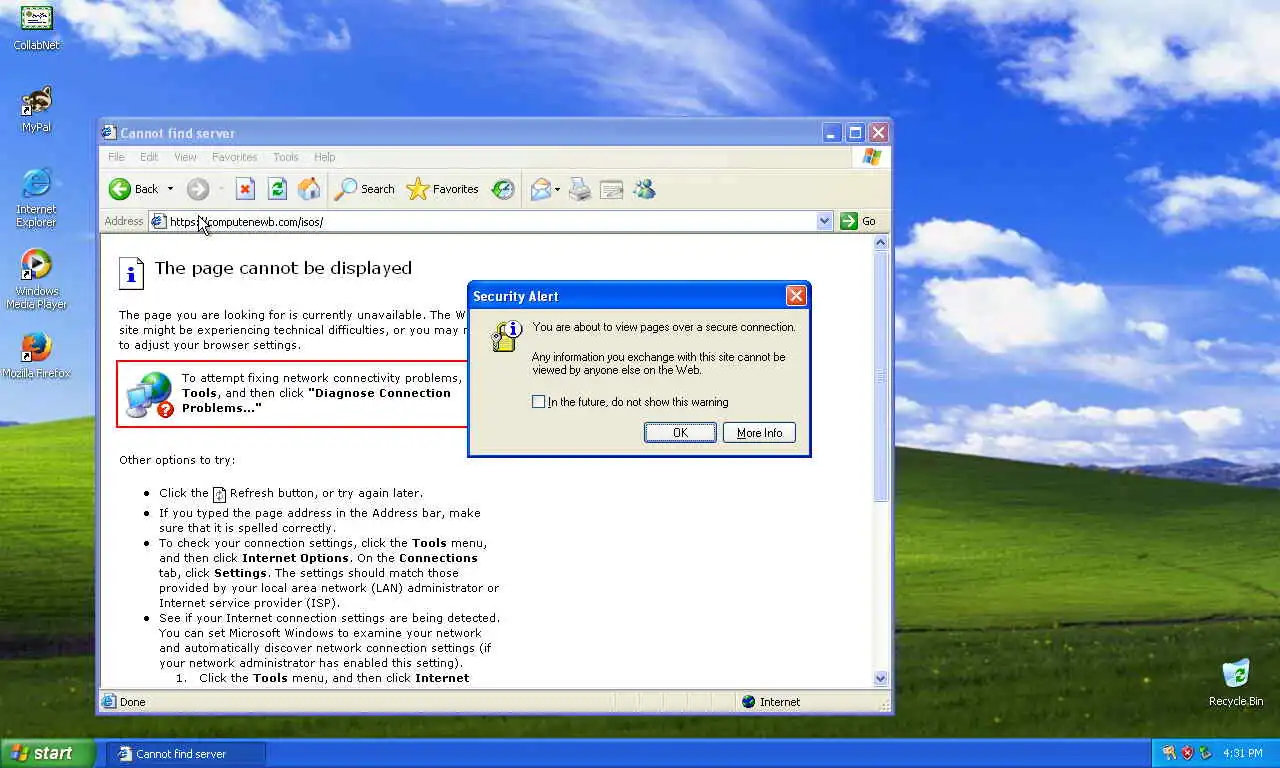The width and height of the screenshot is (1280, 768).
Task: Expand the address bar URL dropdown
Action: [824, 221]
